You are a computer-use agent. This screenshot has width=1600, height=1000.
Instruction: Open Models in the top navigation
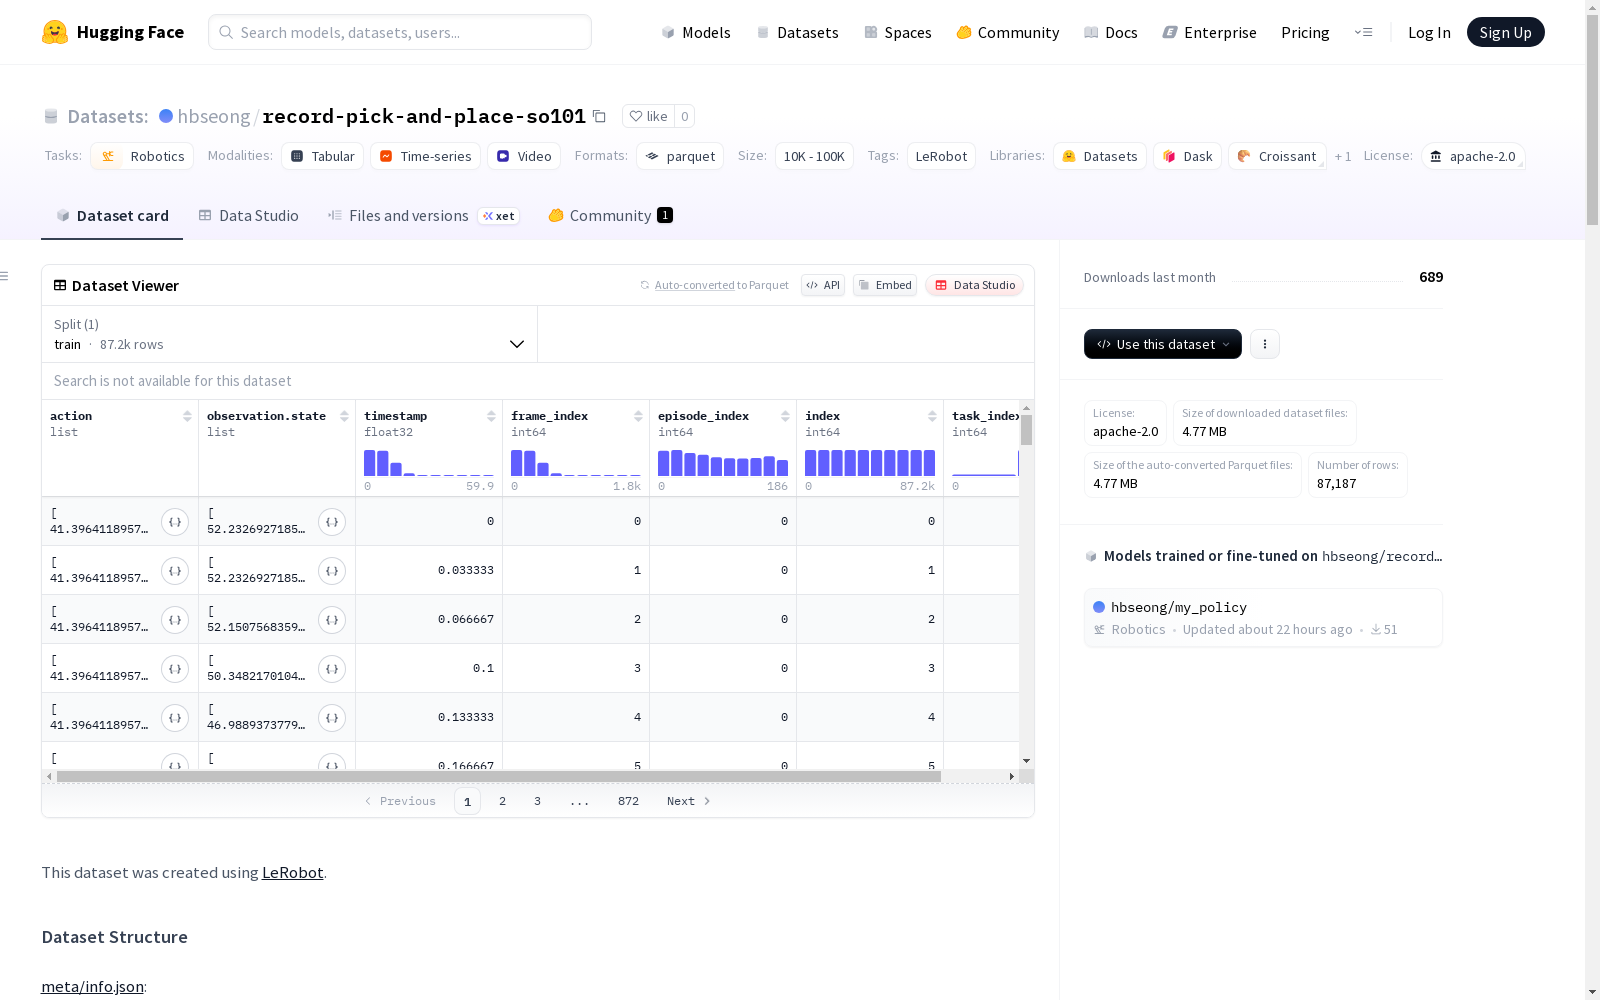coord(696,32)
